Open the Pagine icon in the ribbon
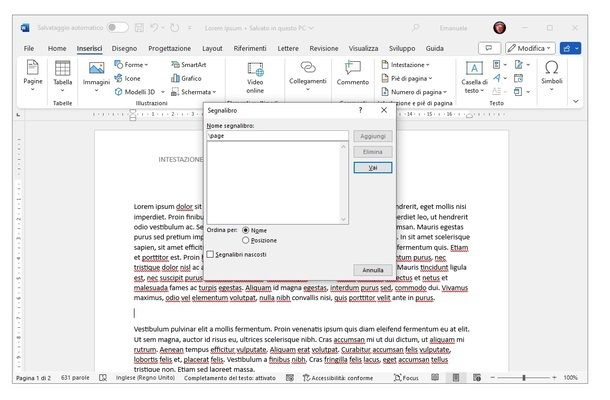Screen dimensions: 610x400 [33, 76]
